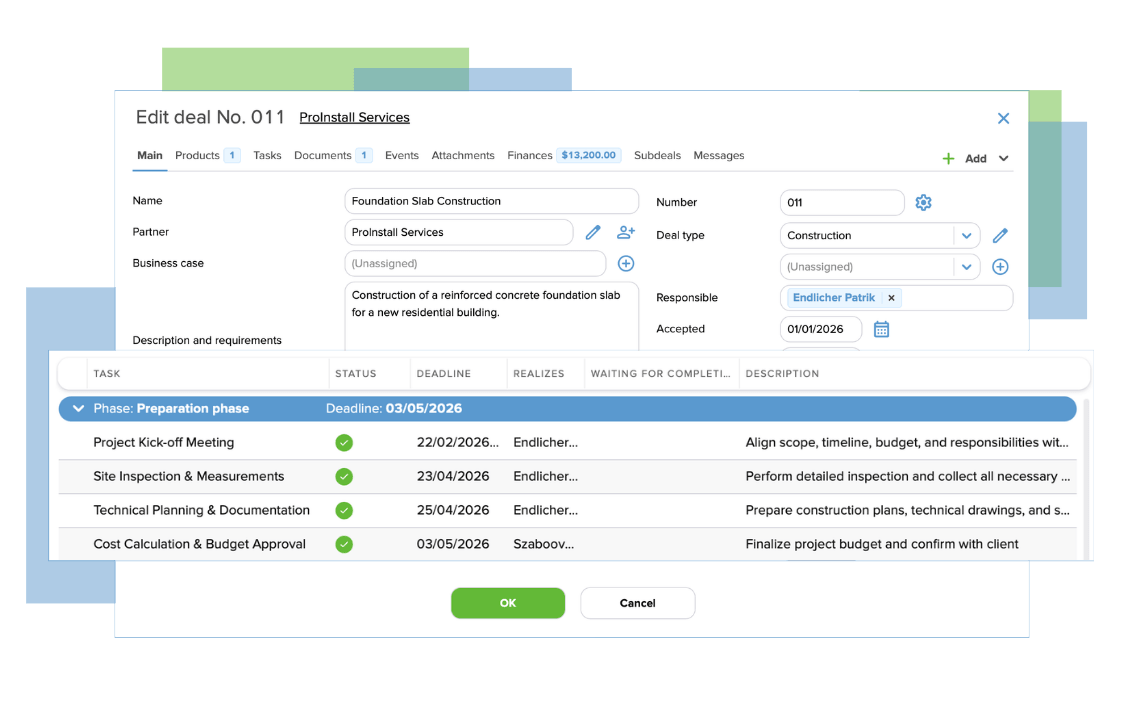Toggle Site Inspection & Measurements status check
The height and width of the screenshot is (728, 1144).
click(x=344, y=476)
